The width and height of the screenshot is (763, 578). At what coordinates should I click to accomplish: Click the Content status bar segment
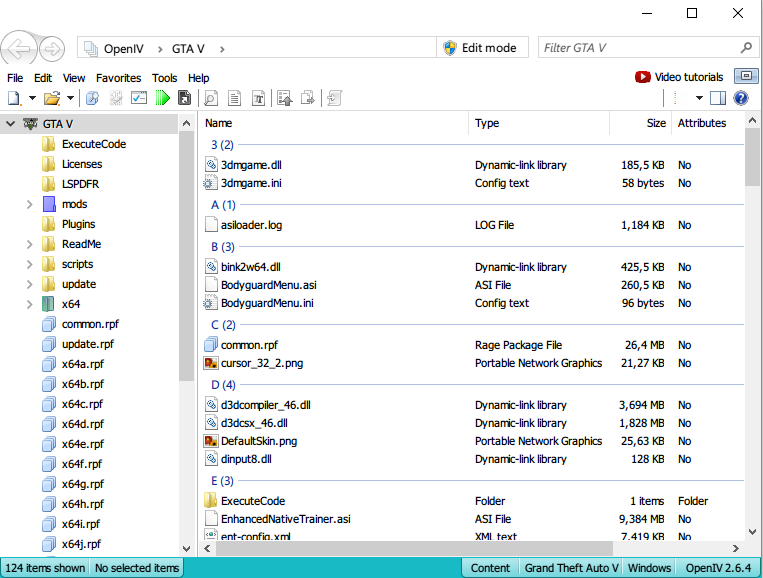490,568
